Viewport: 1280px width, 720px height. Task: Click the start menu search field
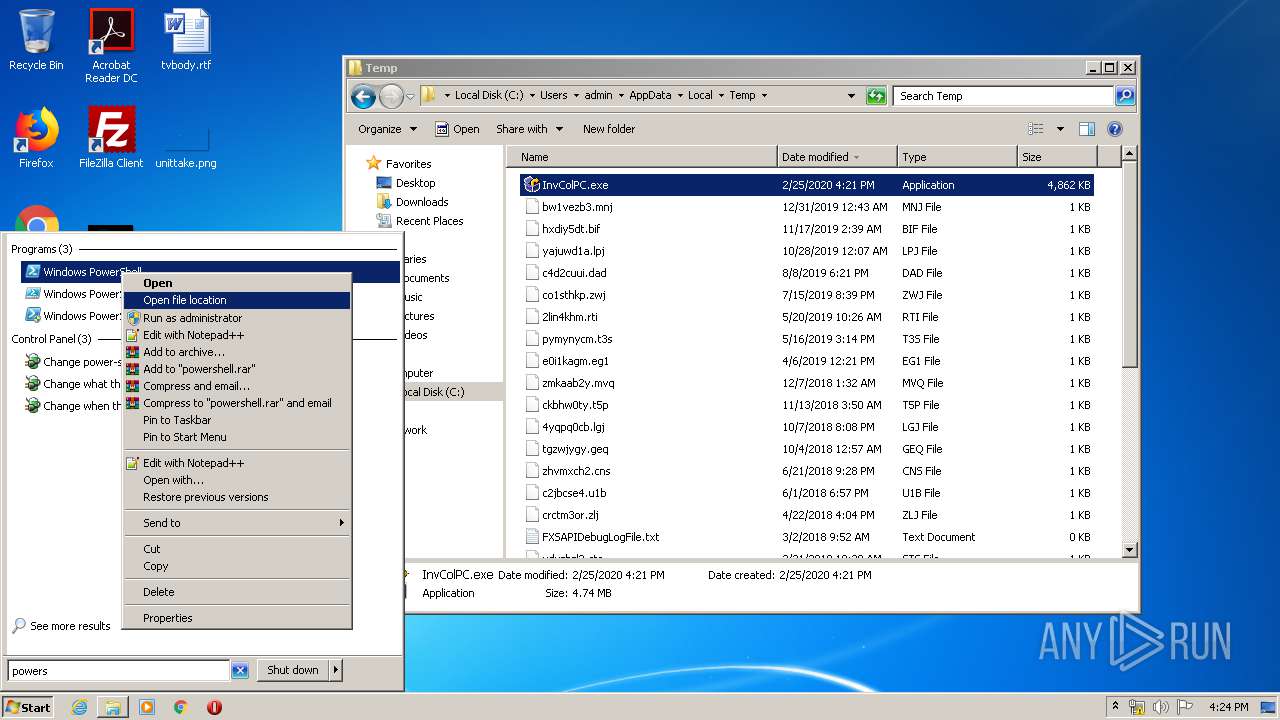tap(118, 671)
